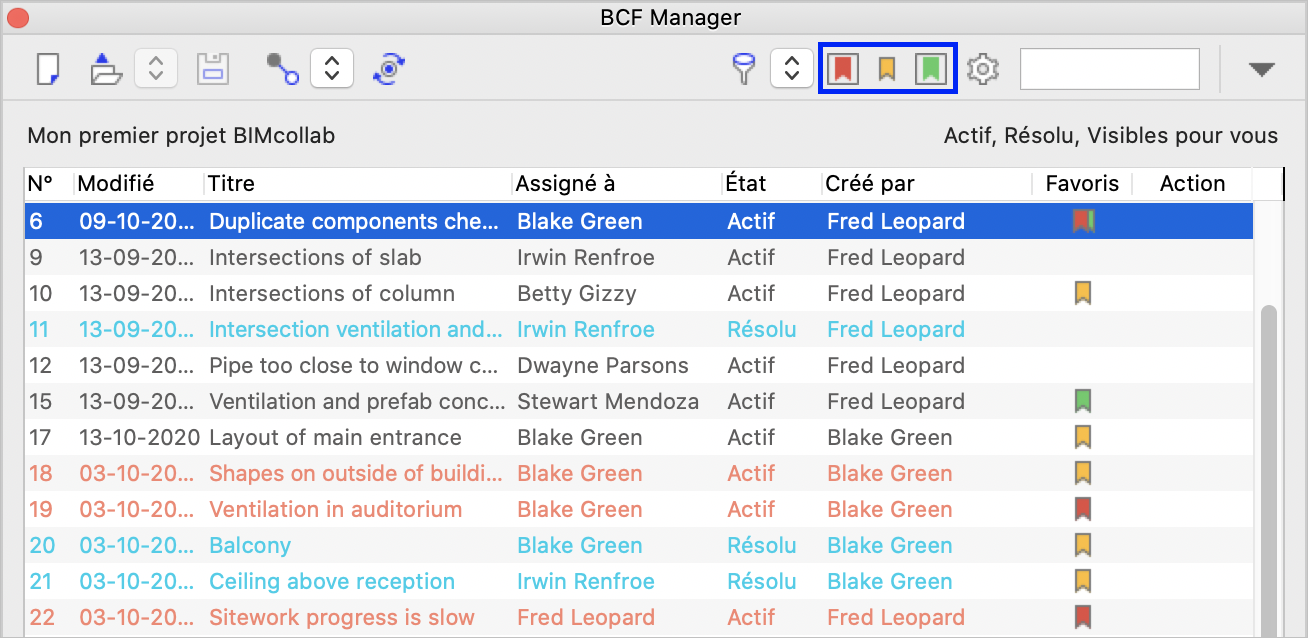Toggle the green bookmark filter
Screen dimensions: 1308x638
932,69
